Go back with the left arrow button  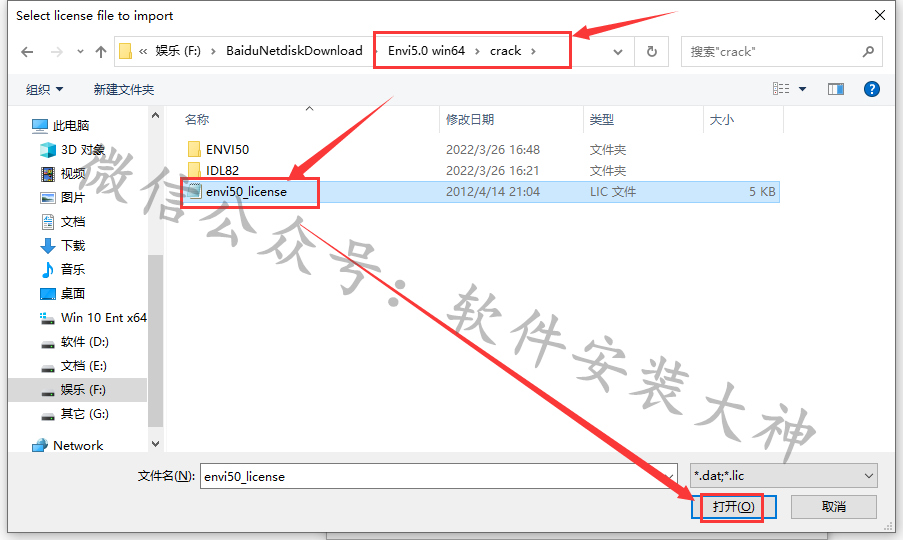pyautogui.click(x=27, y=52)
